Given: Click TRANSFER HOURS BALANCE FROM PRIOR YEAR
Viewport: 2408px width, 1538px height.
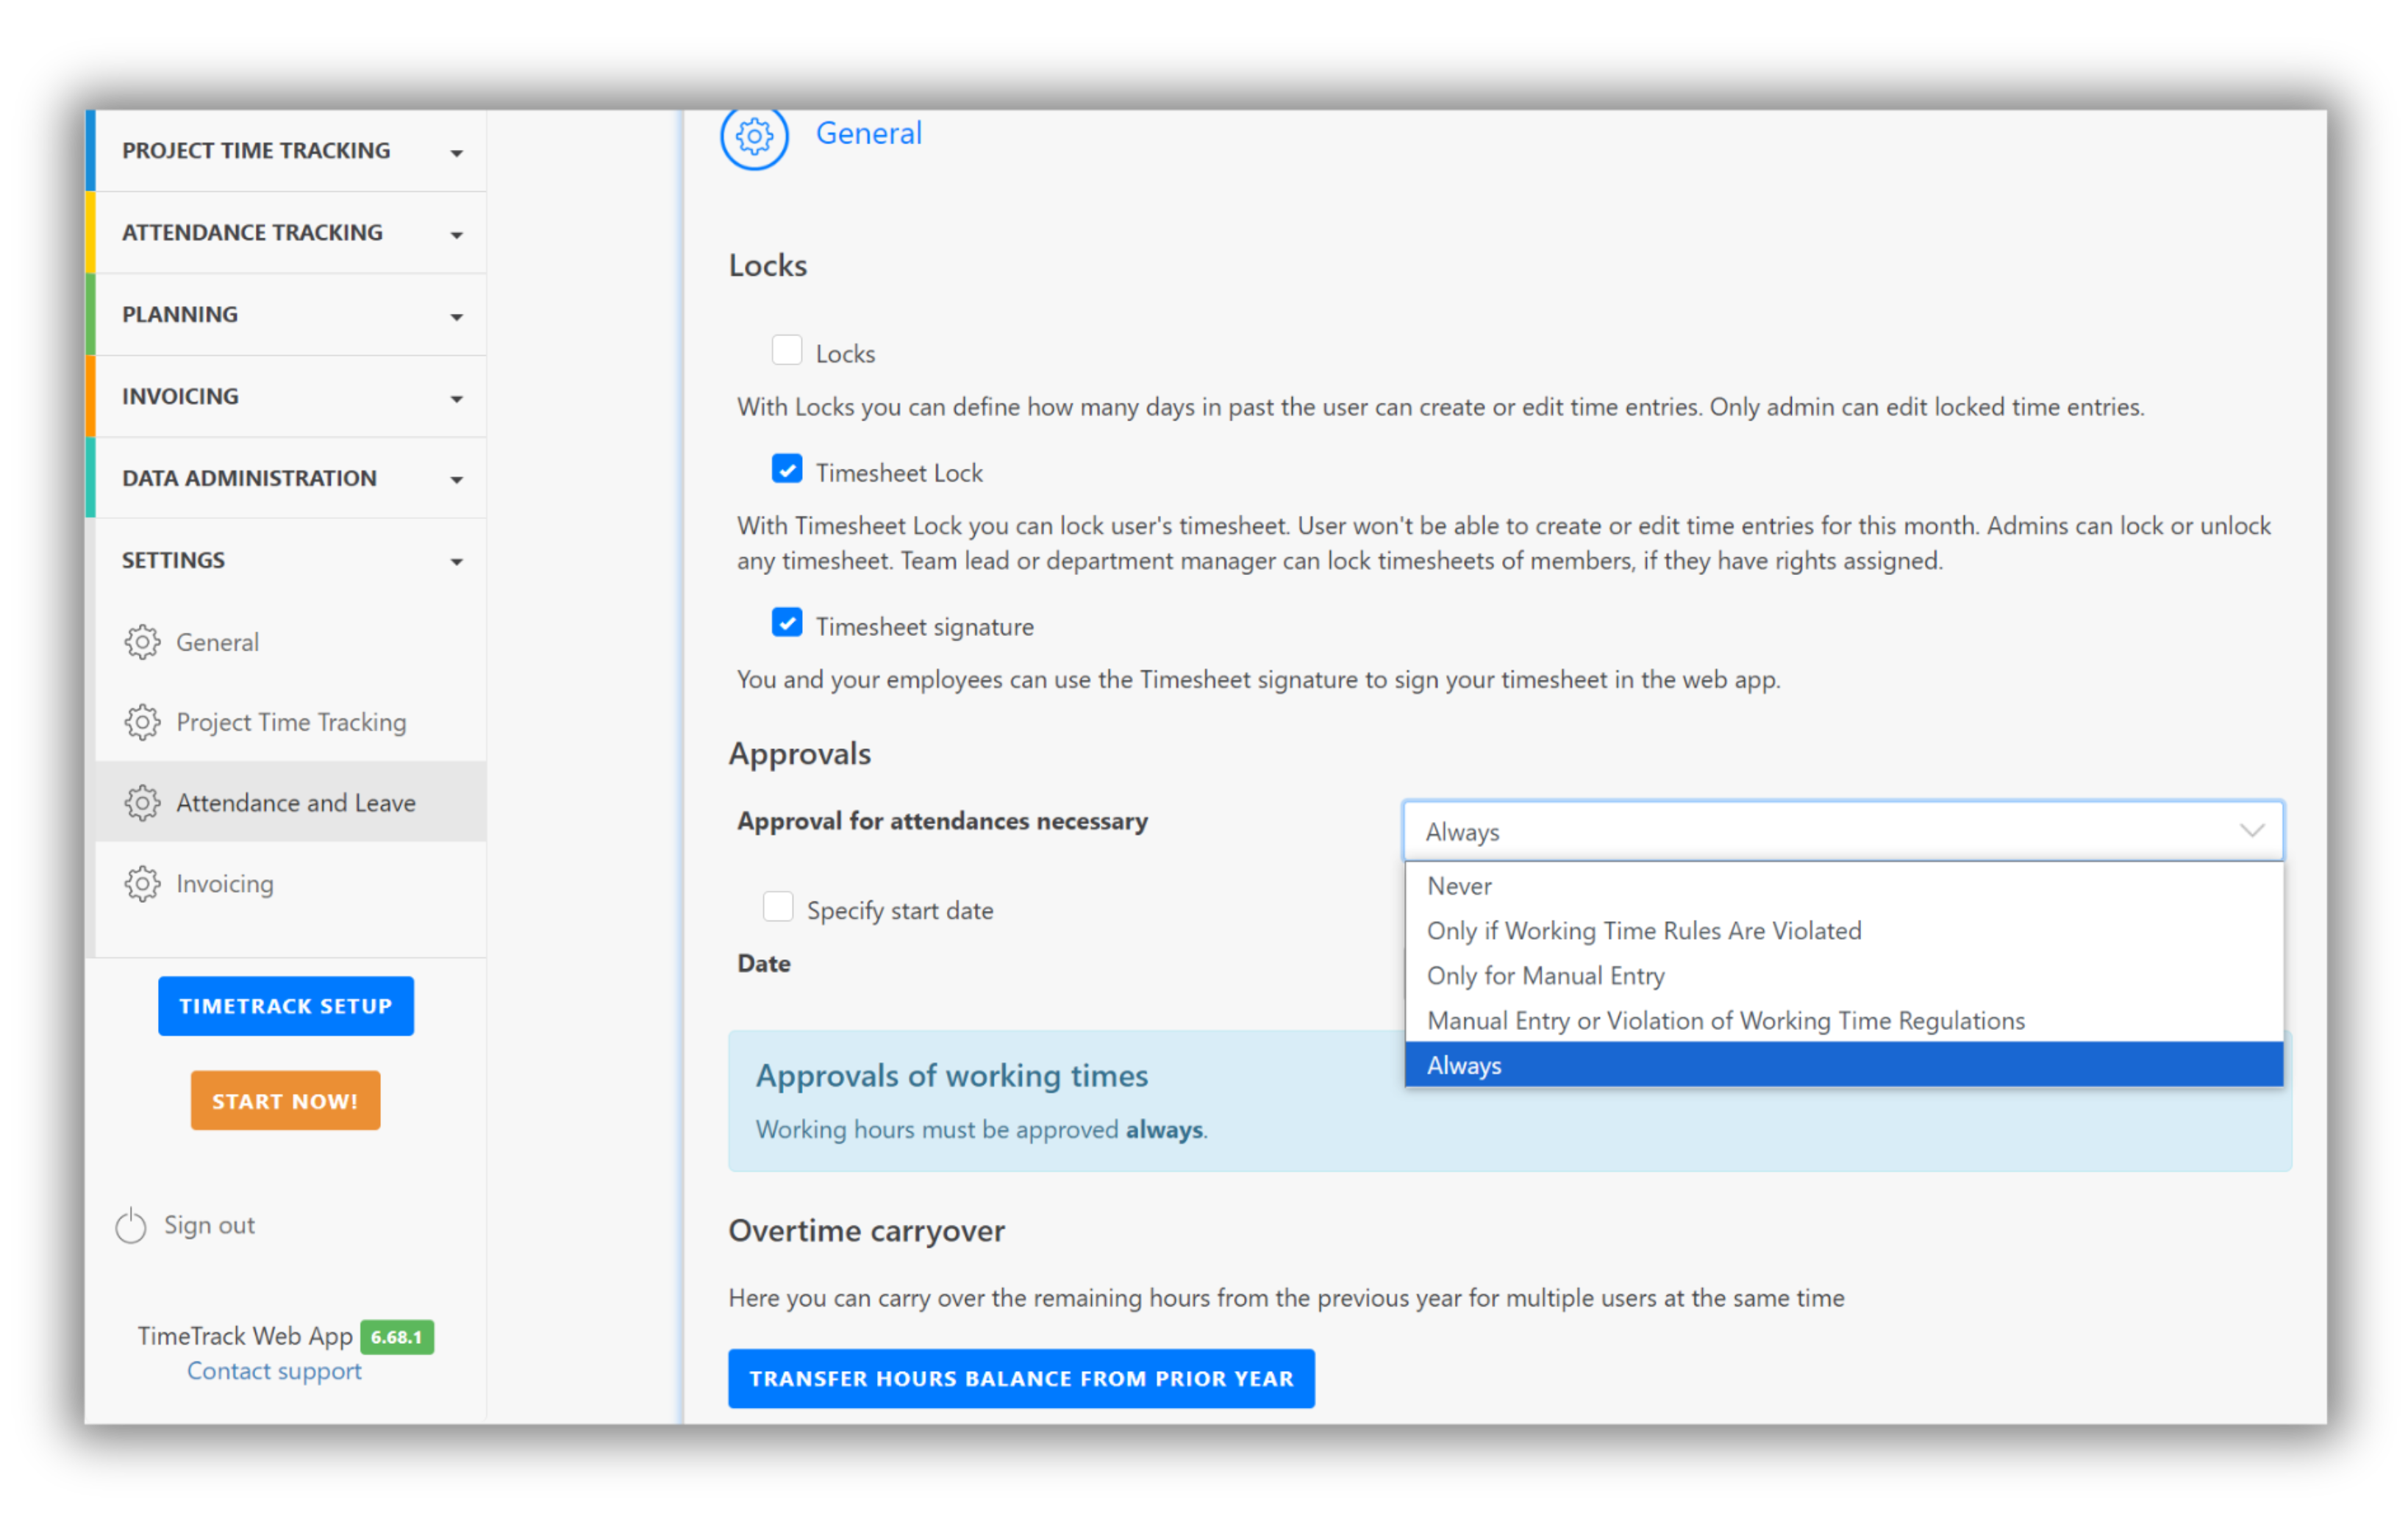Looking at the screenshot, I should pyautogui.click(x=1021, y=1378).
